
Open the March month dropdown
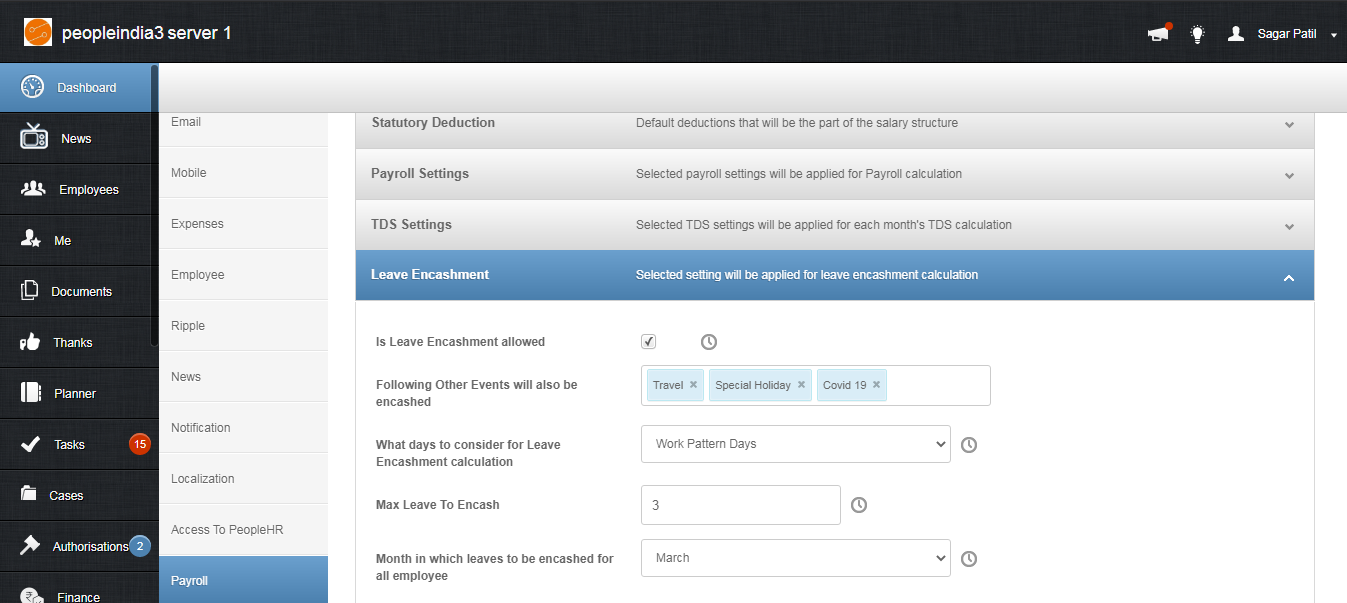(796, 558)
